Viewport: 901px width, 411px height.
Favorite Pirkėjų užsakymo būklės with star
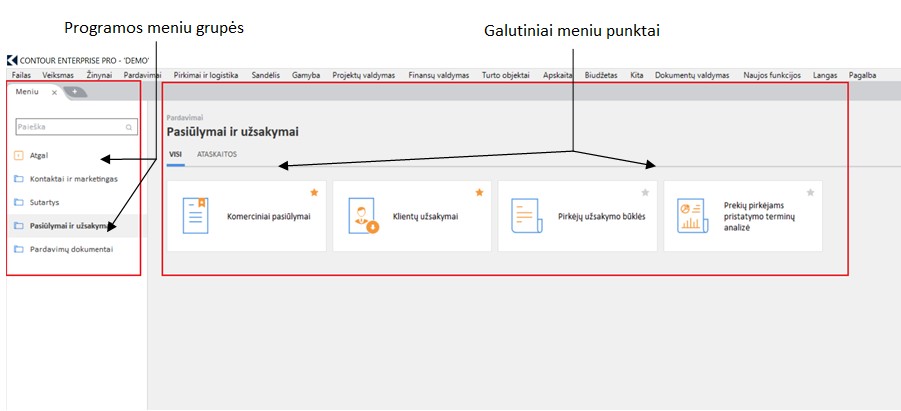pyautogui.click(x=645, y=193)
